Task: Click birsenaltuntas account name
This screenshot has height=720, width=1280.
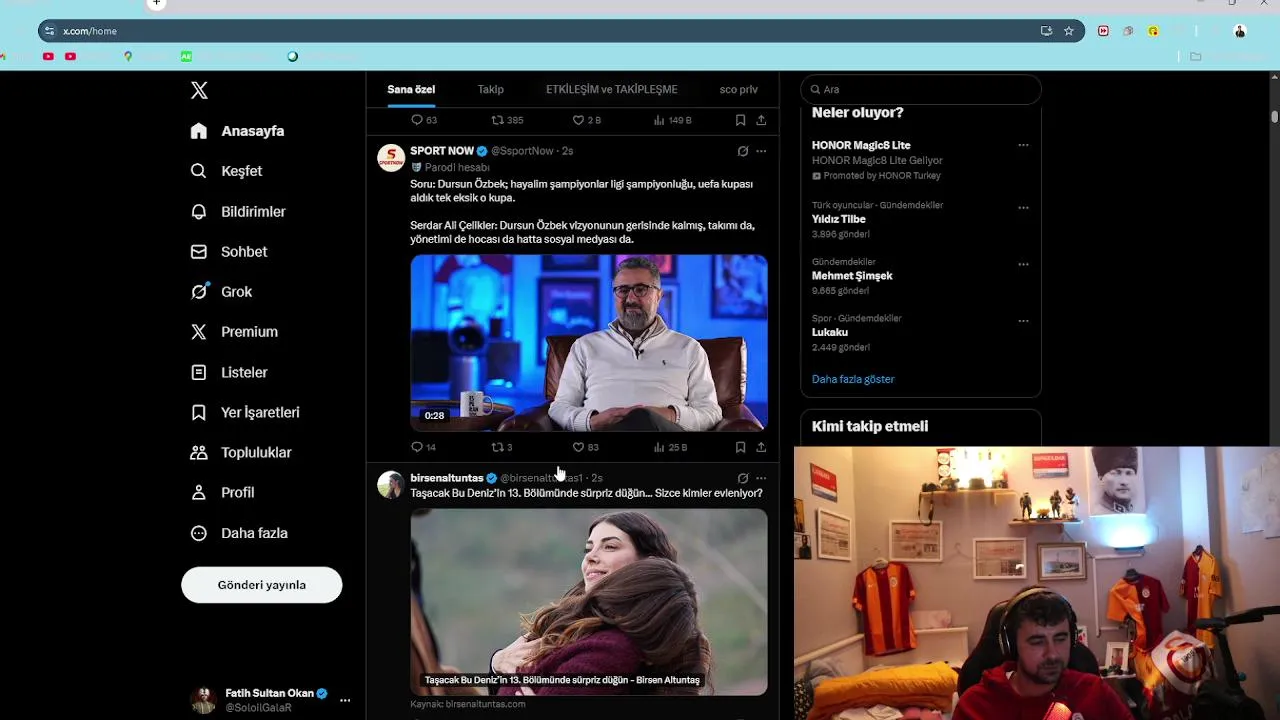Action: click(447, 478)
